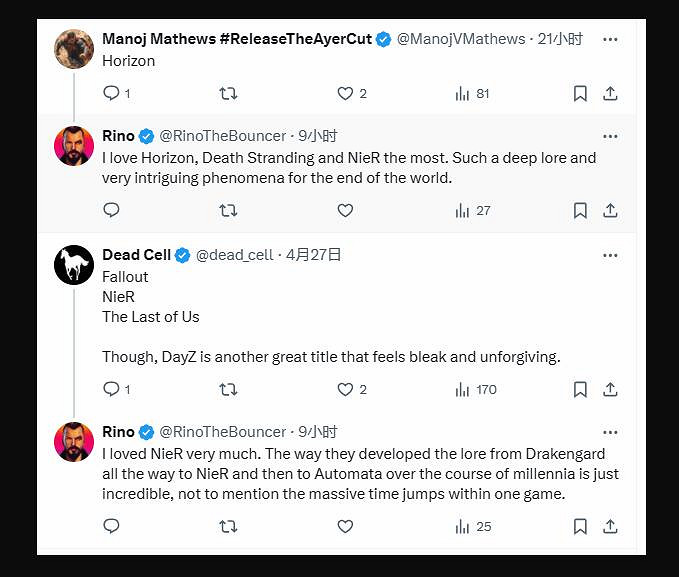Image resolution: width=679 pixels, height=577 pixels.
Task: Open the 4月27日 timestamp on Dead Cell's tweet
Action: [x=314, y=255]
